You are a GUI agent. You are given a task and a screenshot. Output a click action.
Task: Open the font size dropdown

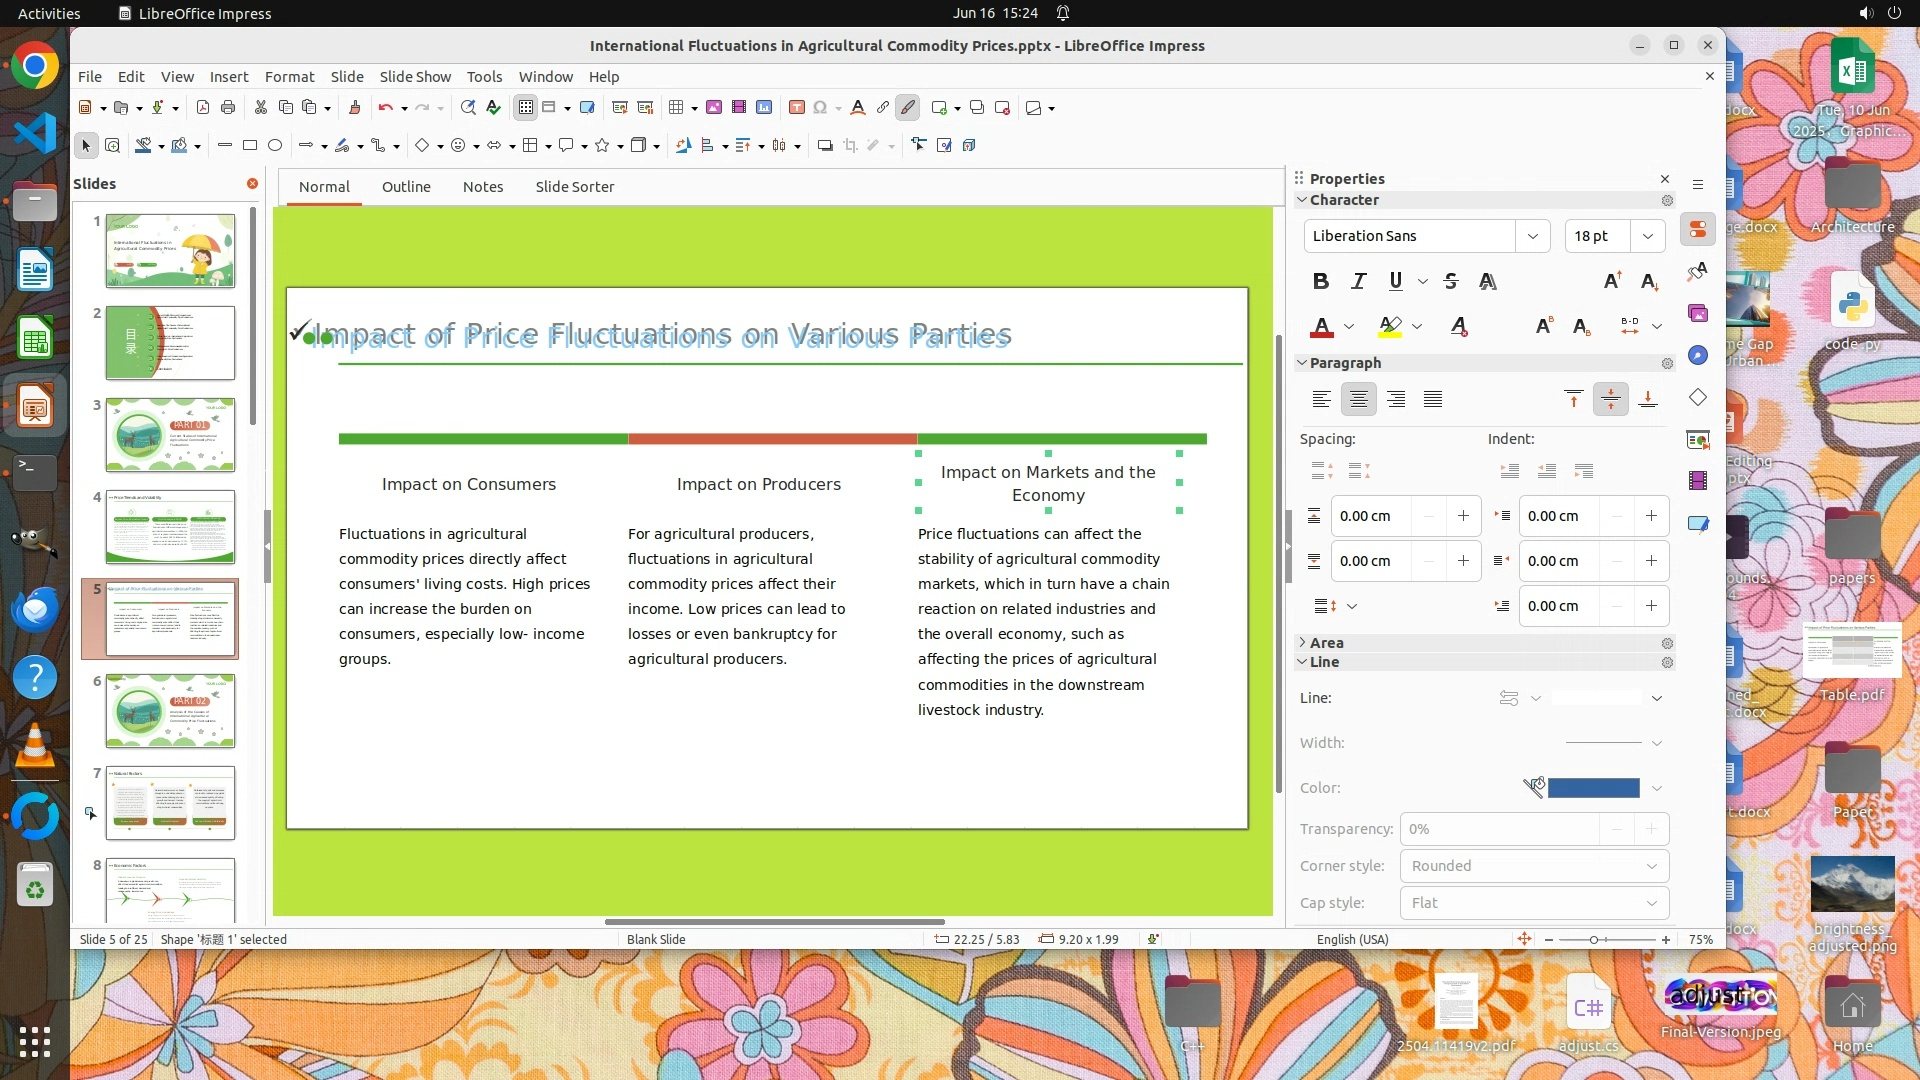[x=1647, y=236]
